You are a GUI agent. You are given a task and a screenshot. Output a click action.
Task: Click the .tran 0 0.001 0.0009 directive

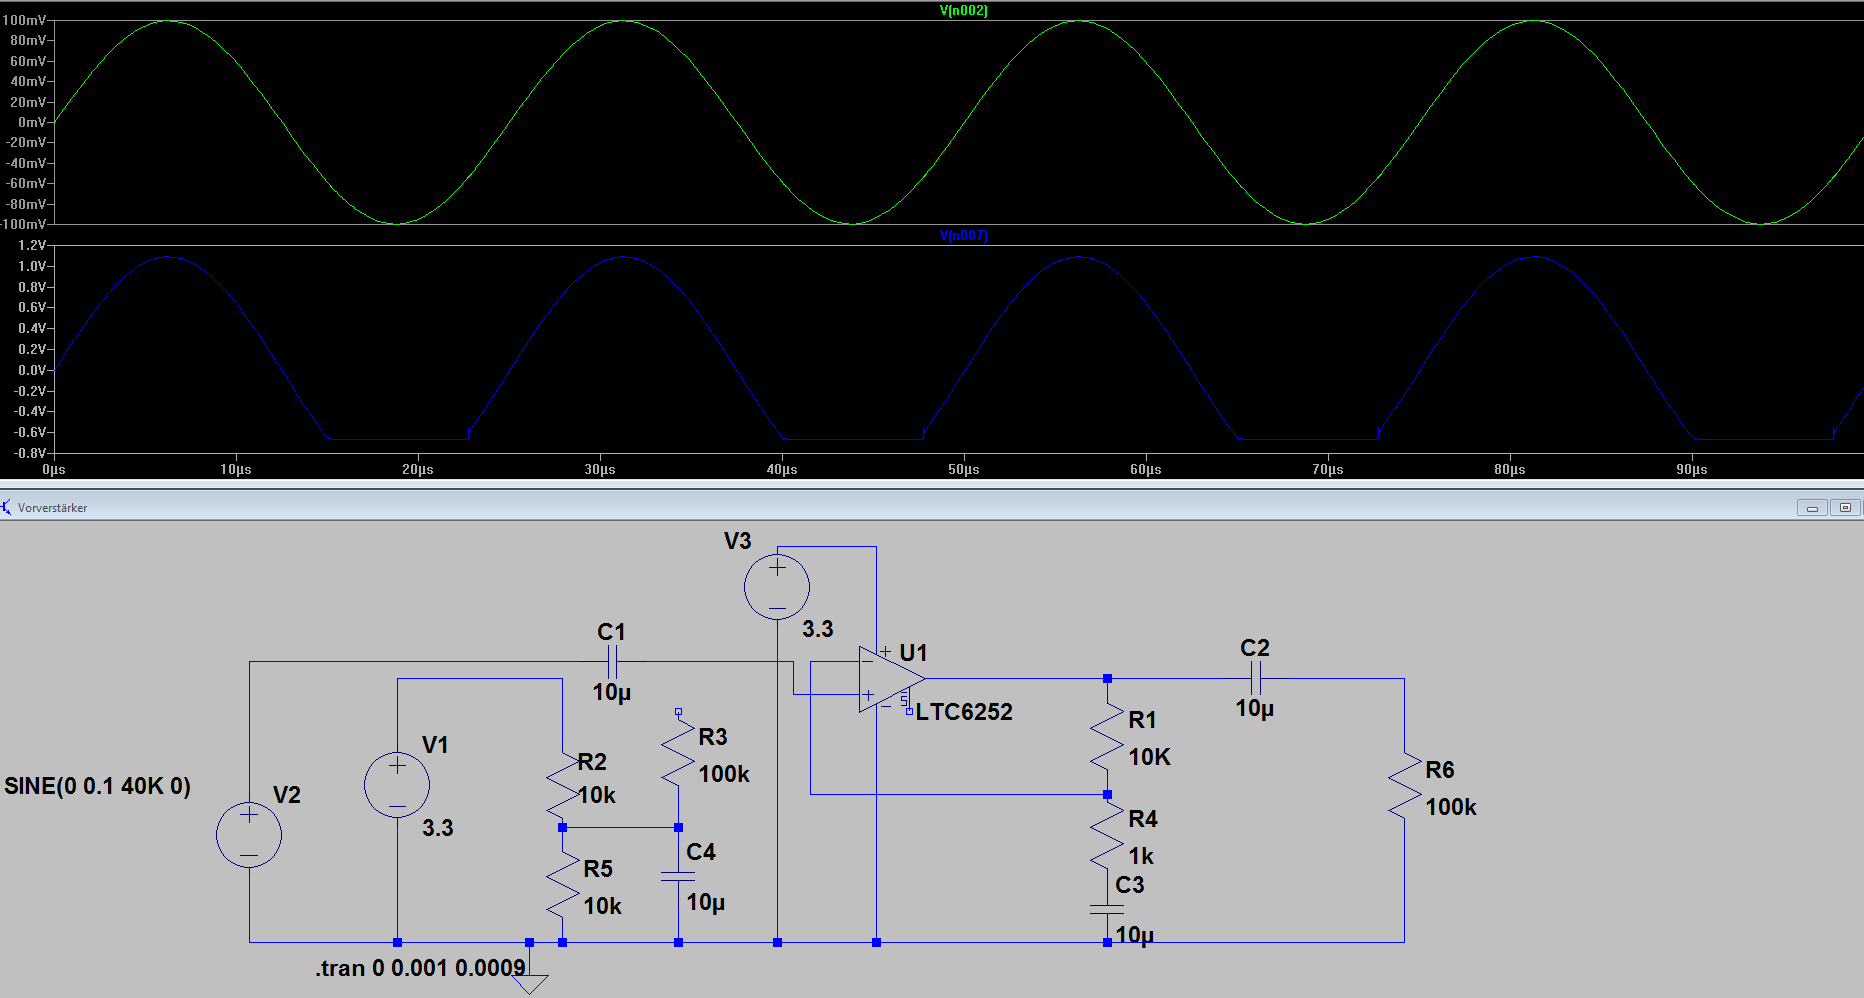tap(421, 968)
